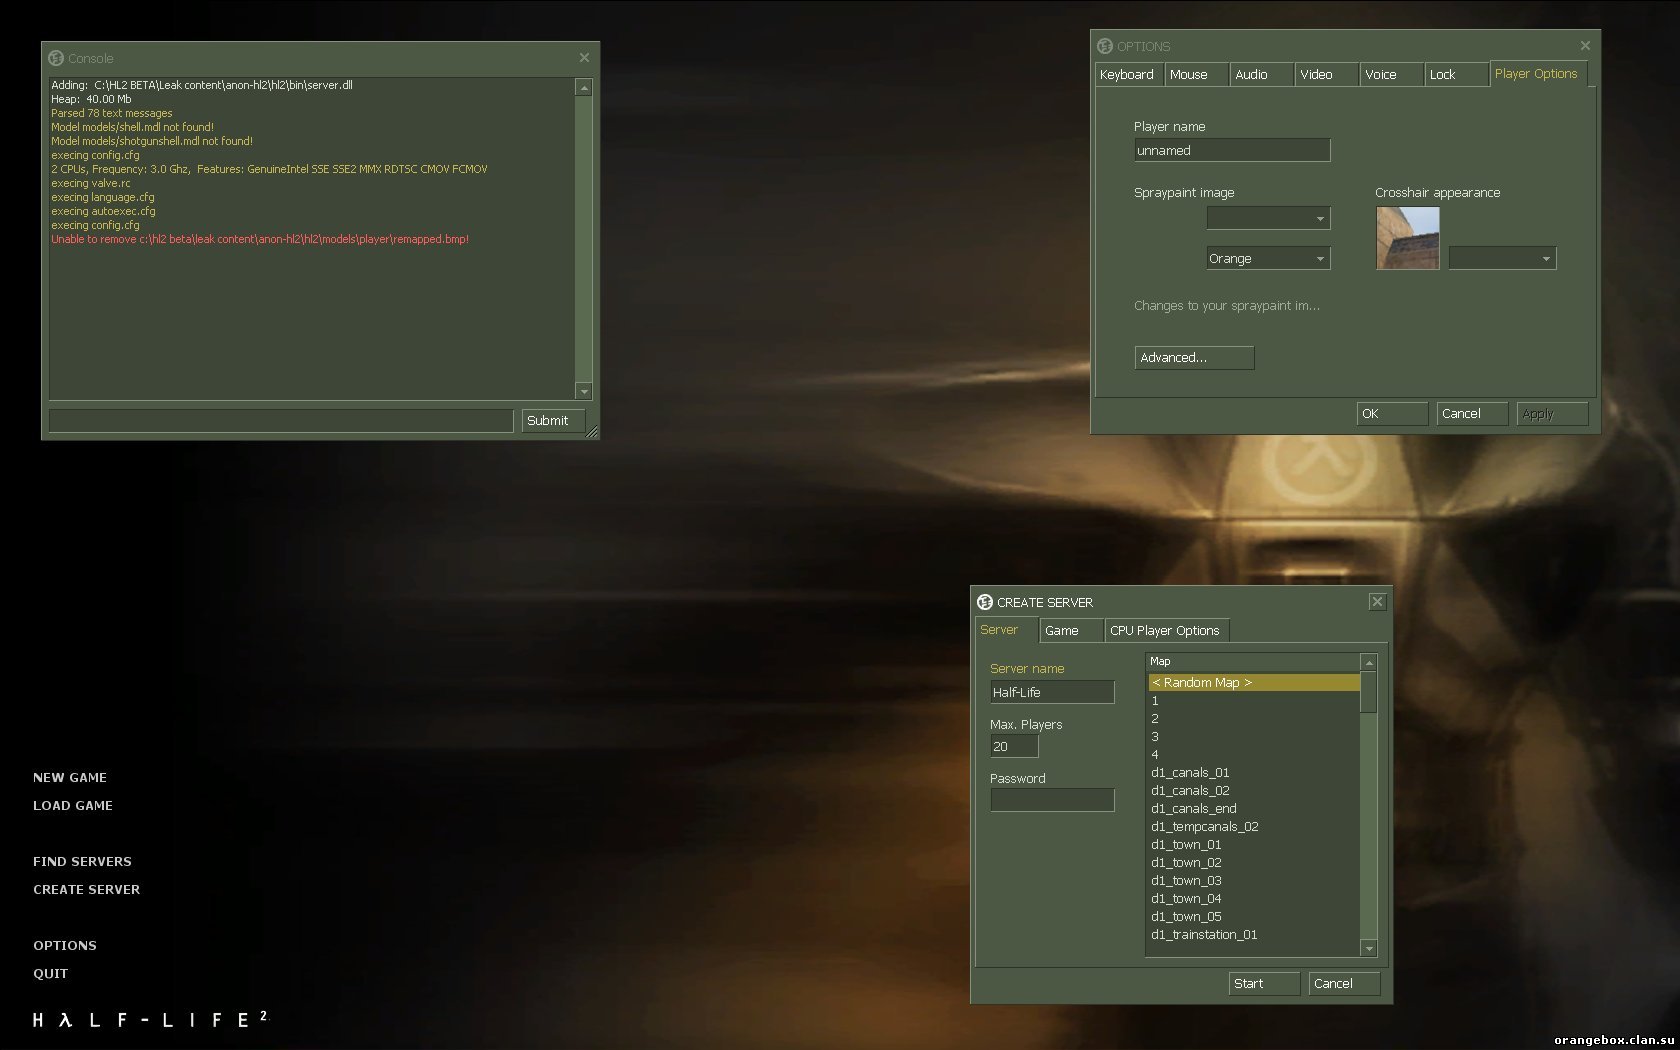Image resolution: width=1680 pixels, height=1050 pixels.
Task: Switch to the Game tab
Action: pyautogui.click(x=1071, y=631)
